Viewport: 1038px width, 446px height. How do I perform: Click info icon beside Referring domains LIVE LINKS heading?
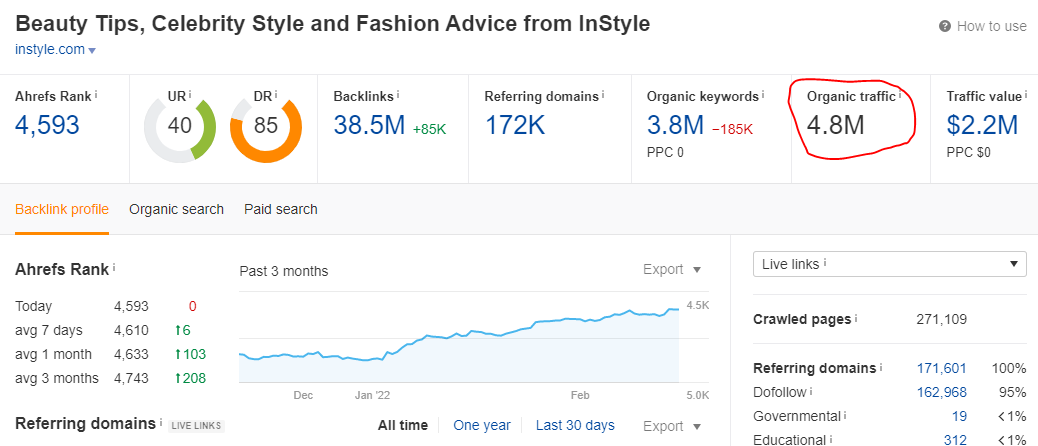click(160, 422)
